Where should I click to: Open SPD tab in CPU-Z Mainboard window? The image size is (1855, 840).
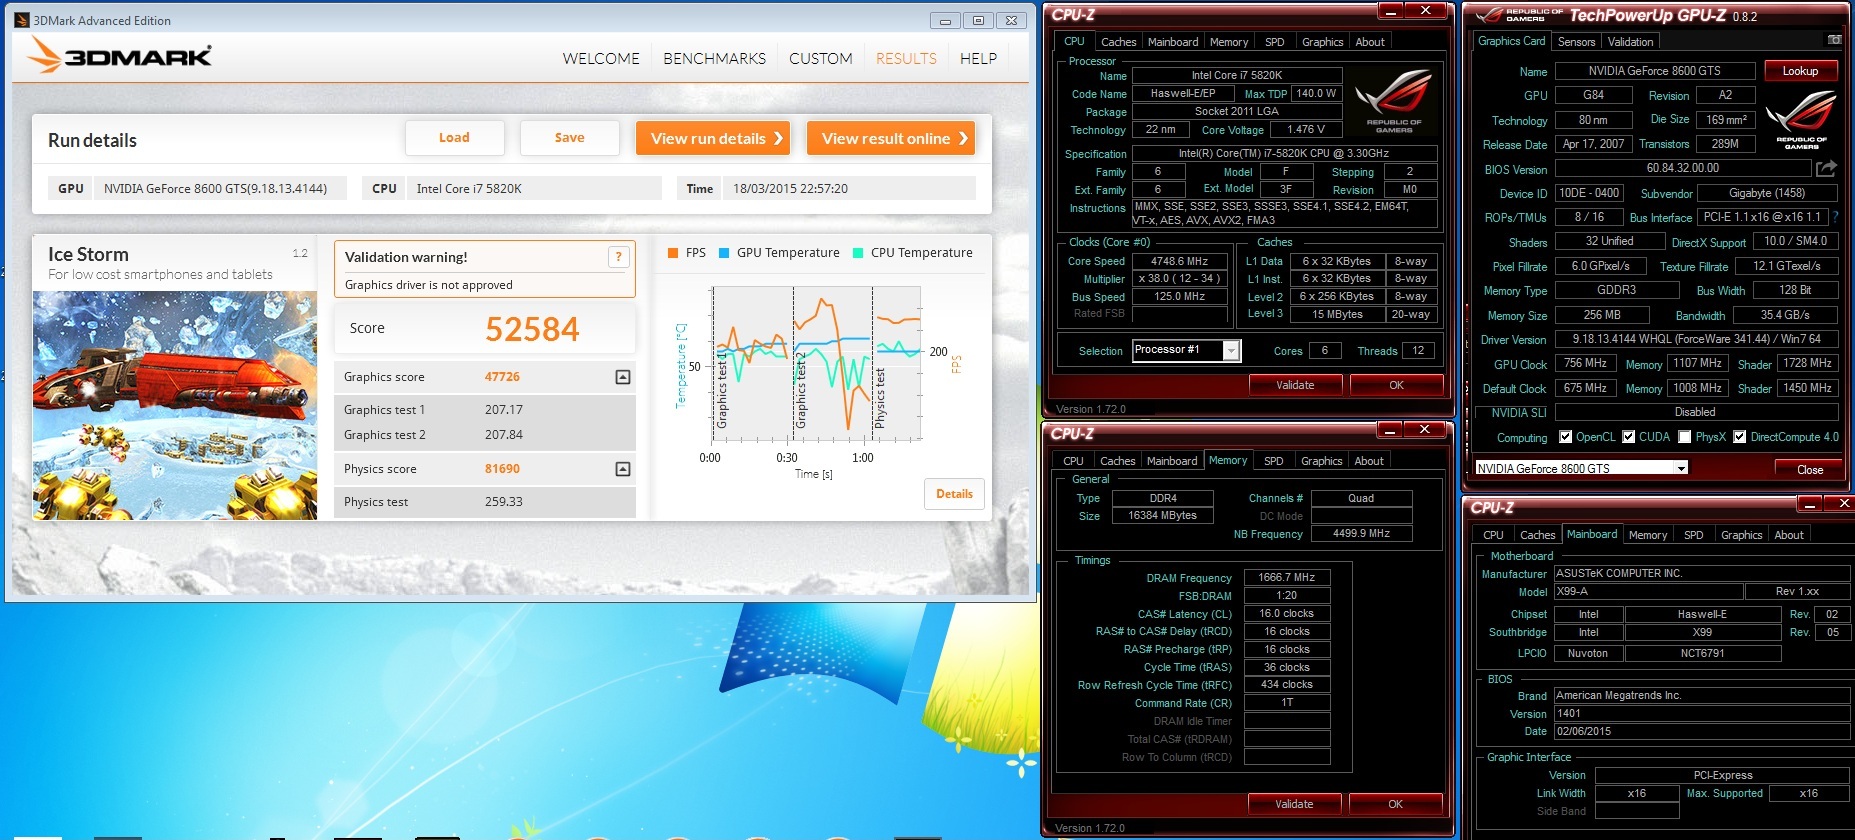(x=1693, y=535)
